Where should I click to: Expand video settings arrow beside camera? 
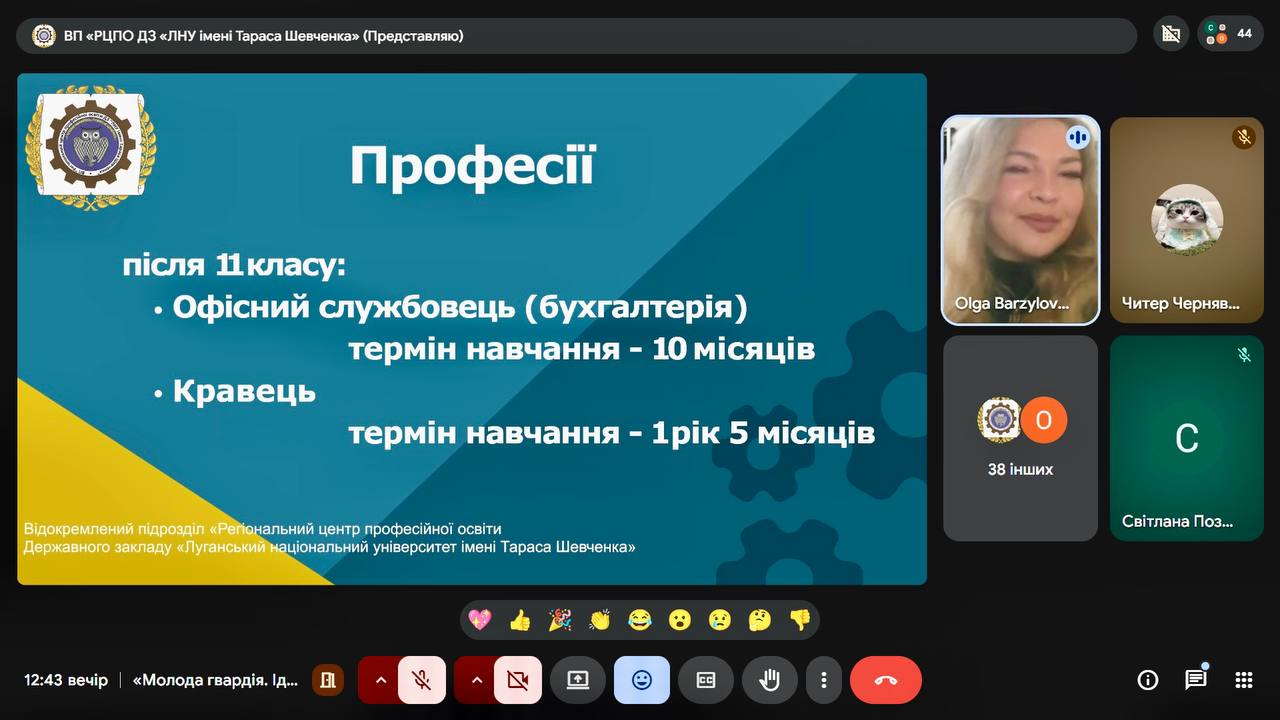(476, 680)
